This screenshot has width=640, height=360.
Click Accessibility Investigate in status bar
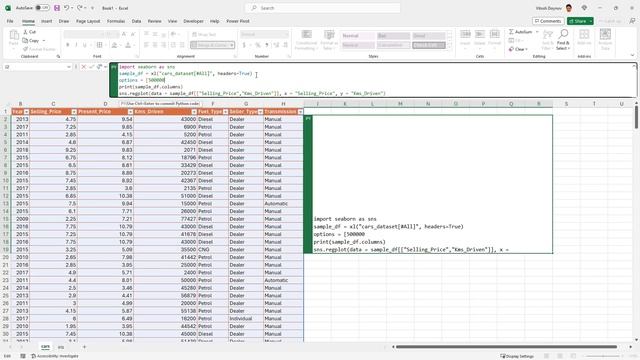pyautogui.click(x=55, y=356)
